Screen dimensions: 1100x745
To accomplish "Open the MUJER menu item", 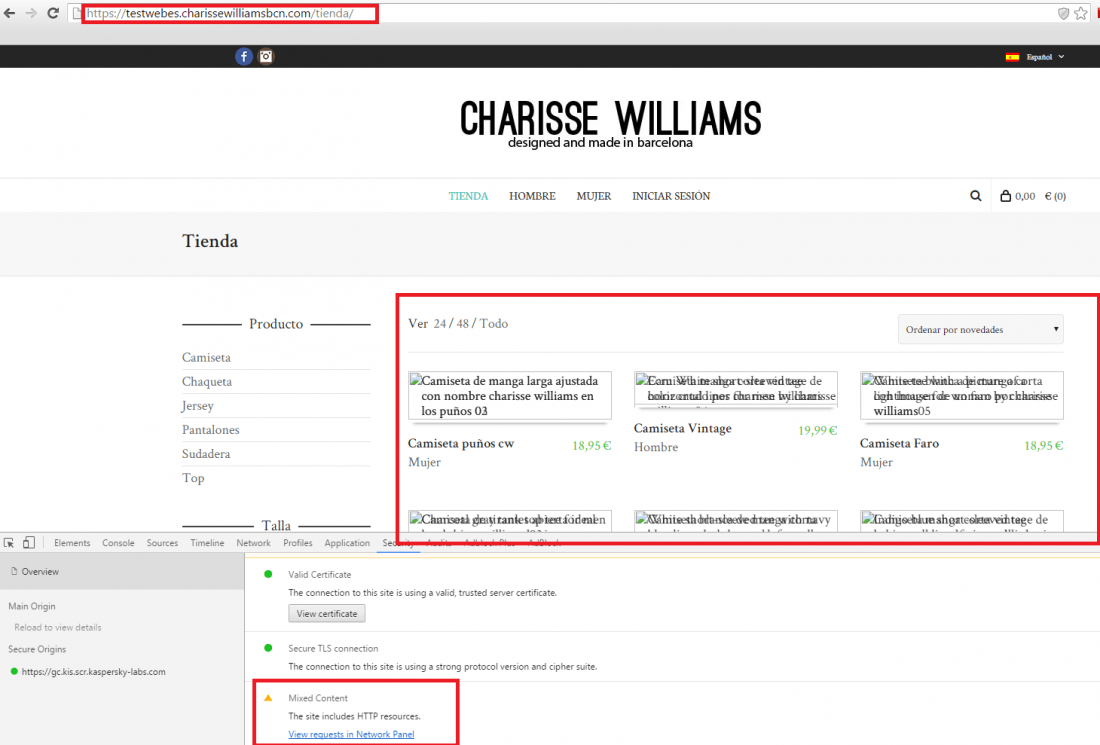I will point(593,196).
